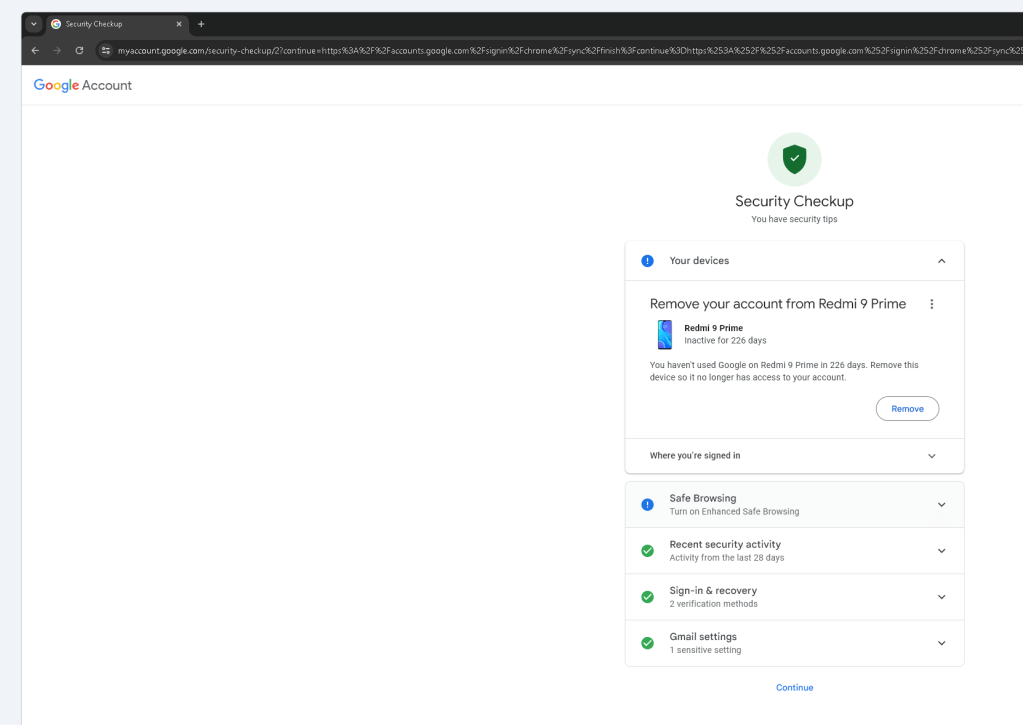1023x725 pixels.
Task: Open the three-dot menu for Redmi 9 Prime
Action: coord(932,304)
